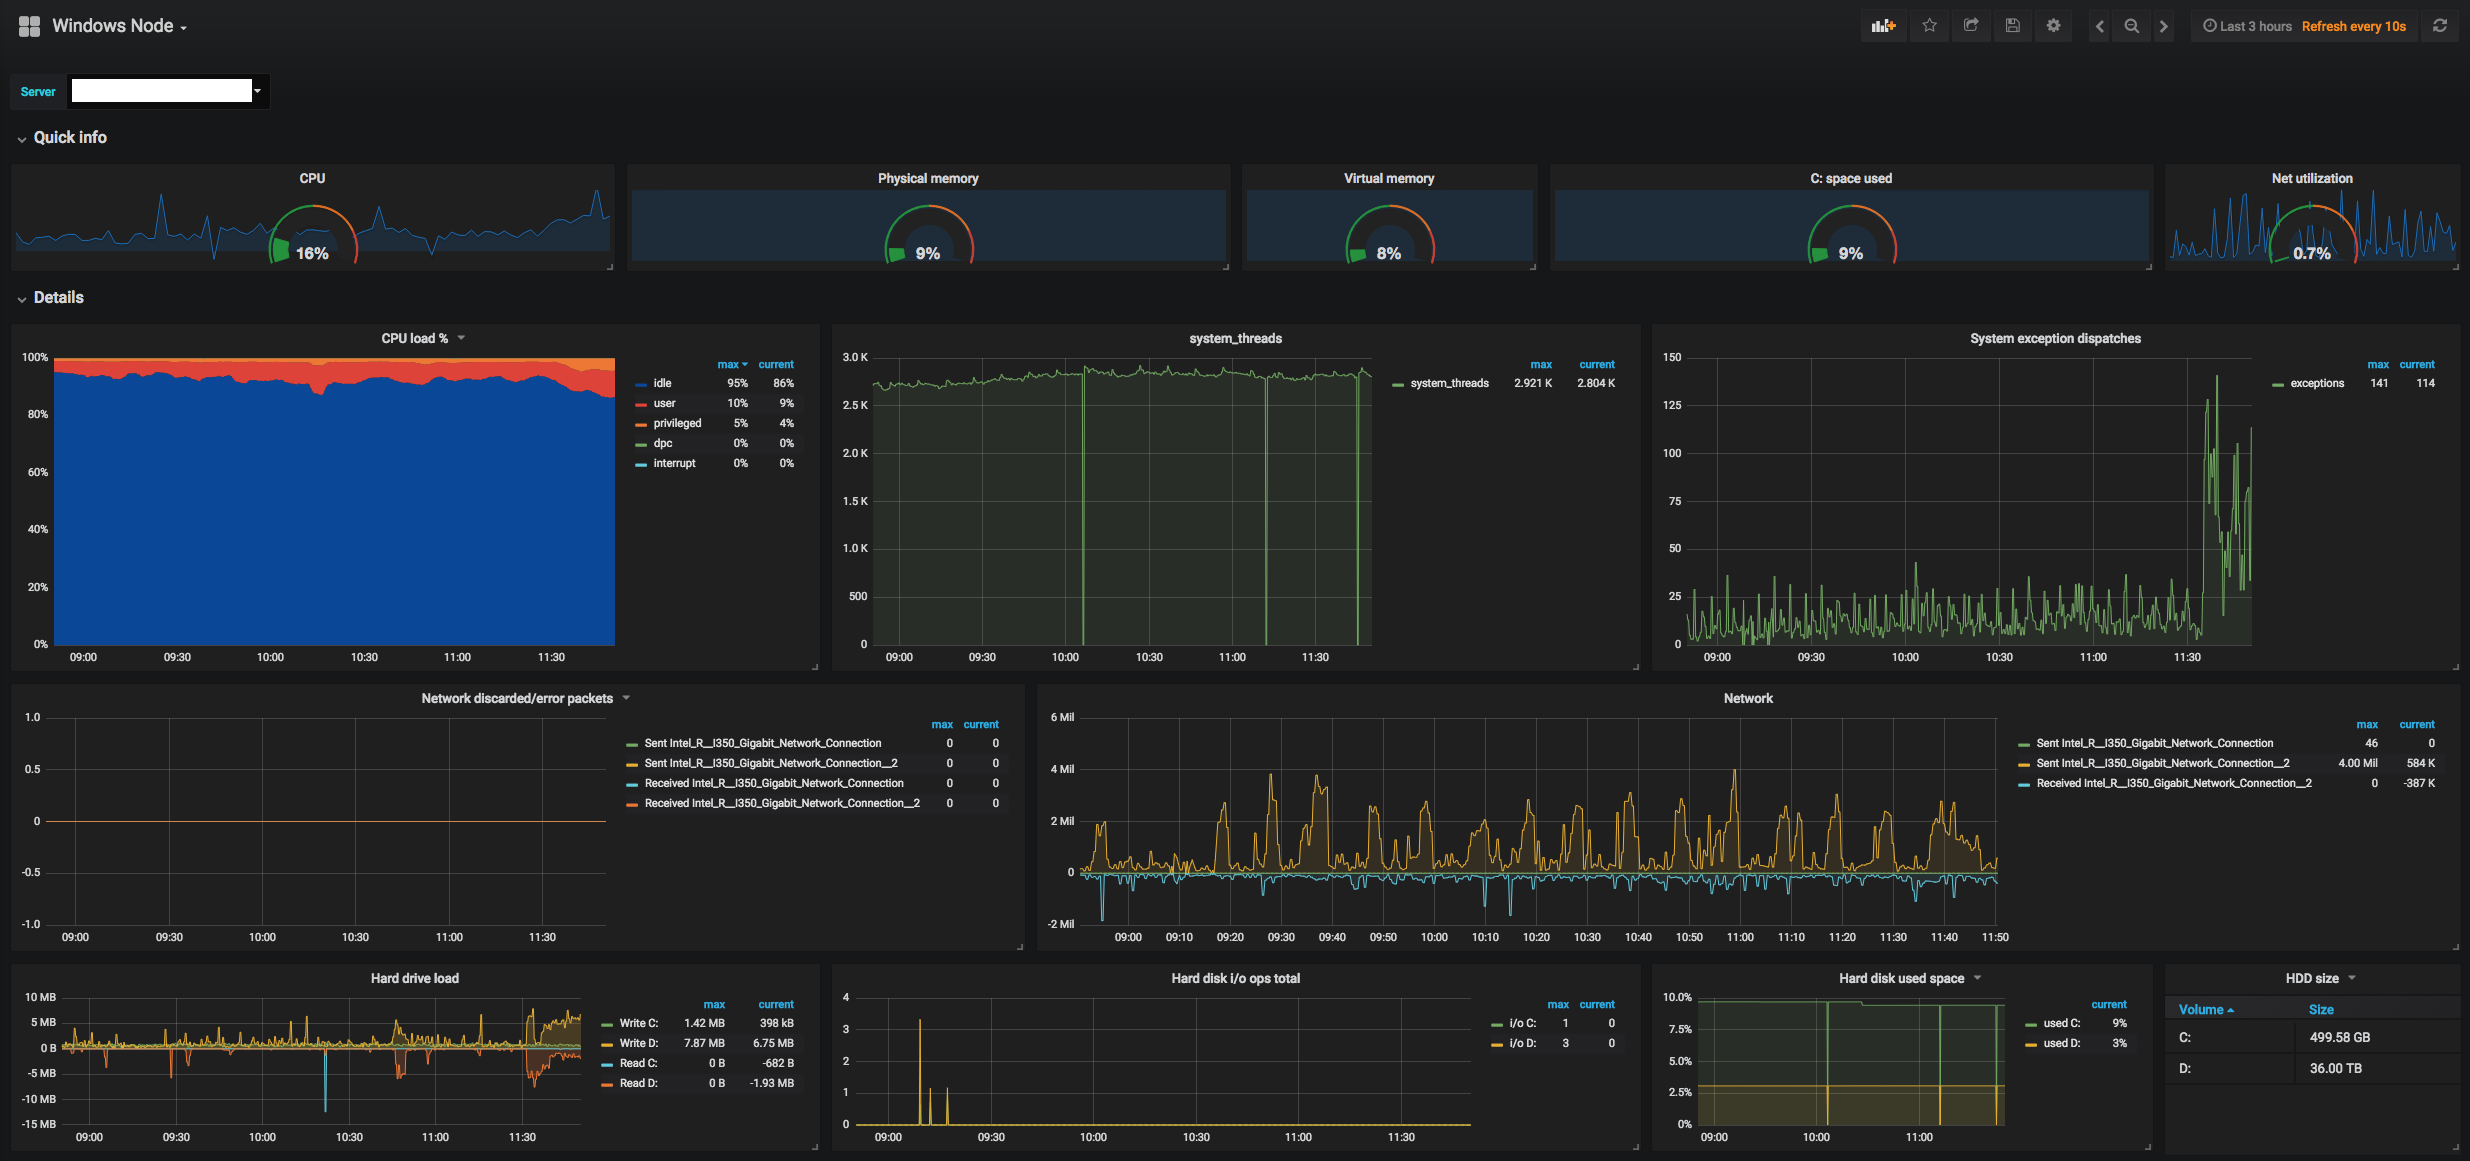Click the Save dashboard icon
2470x1161 pixels.
click(x=2012, y=26)
